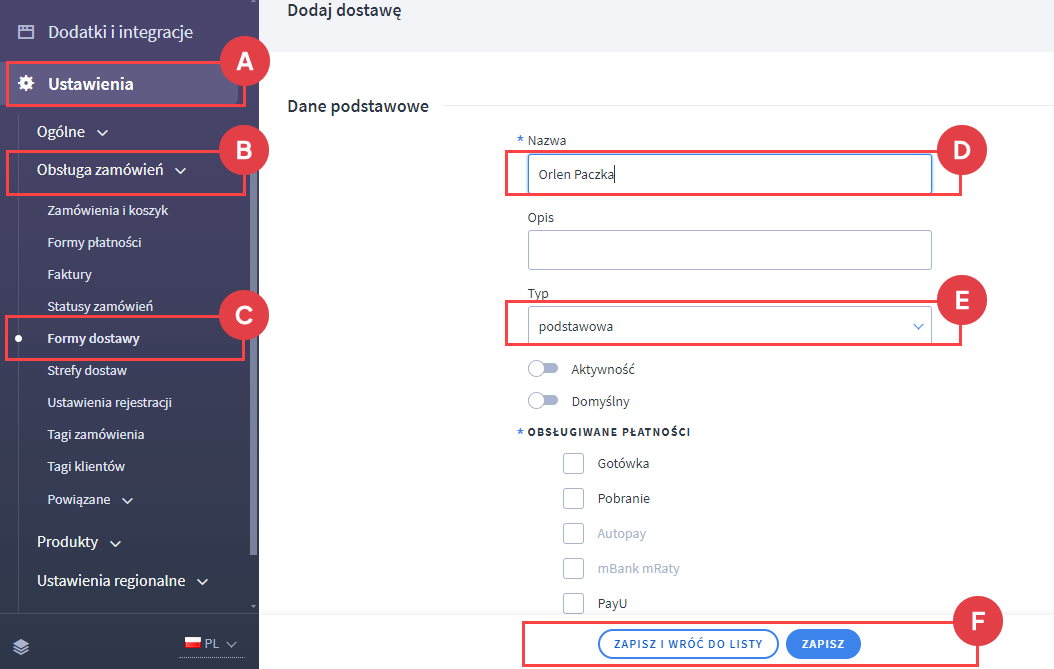Tick the Pobranie payment checkbox

click(x=573, y=498)
